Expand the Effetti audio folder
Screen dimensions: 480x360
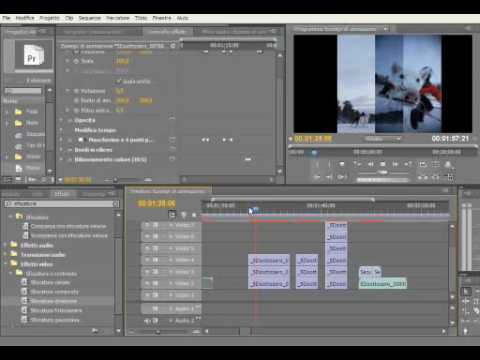tap(6, 245)
